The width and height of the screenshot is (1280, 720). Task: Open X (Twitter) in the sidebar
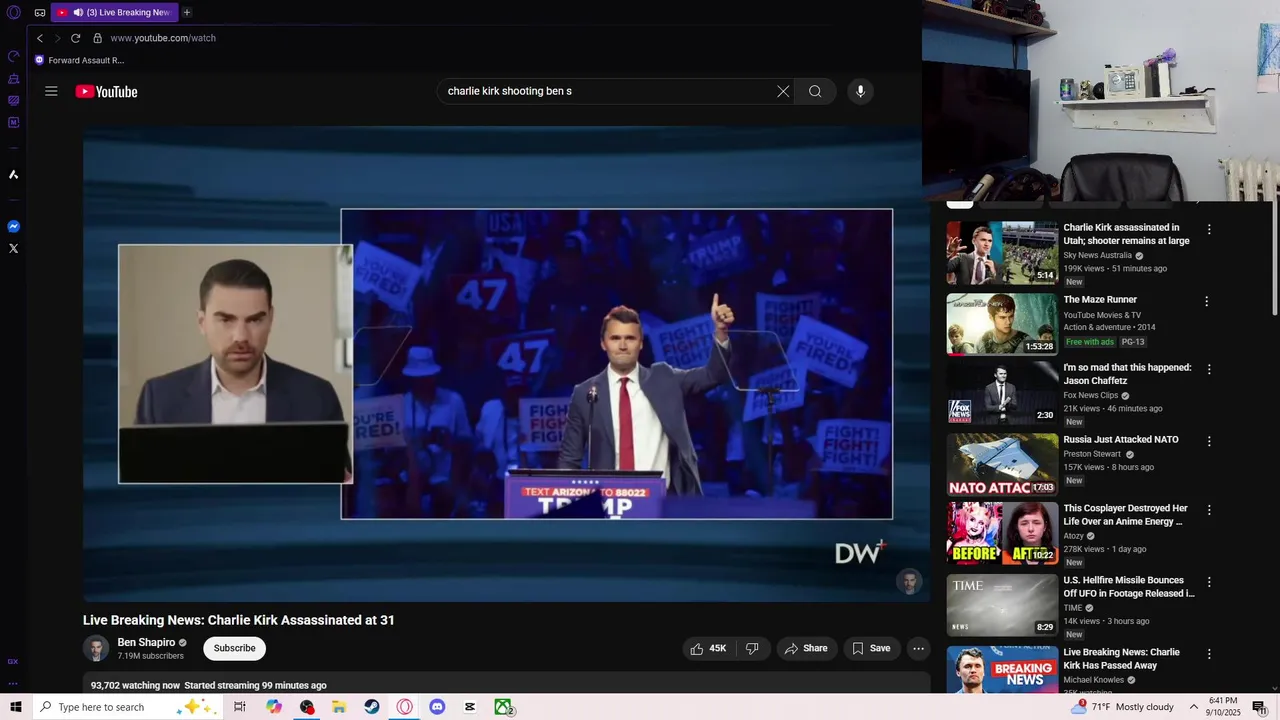[14, 248]
